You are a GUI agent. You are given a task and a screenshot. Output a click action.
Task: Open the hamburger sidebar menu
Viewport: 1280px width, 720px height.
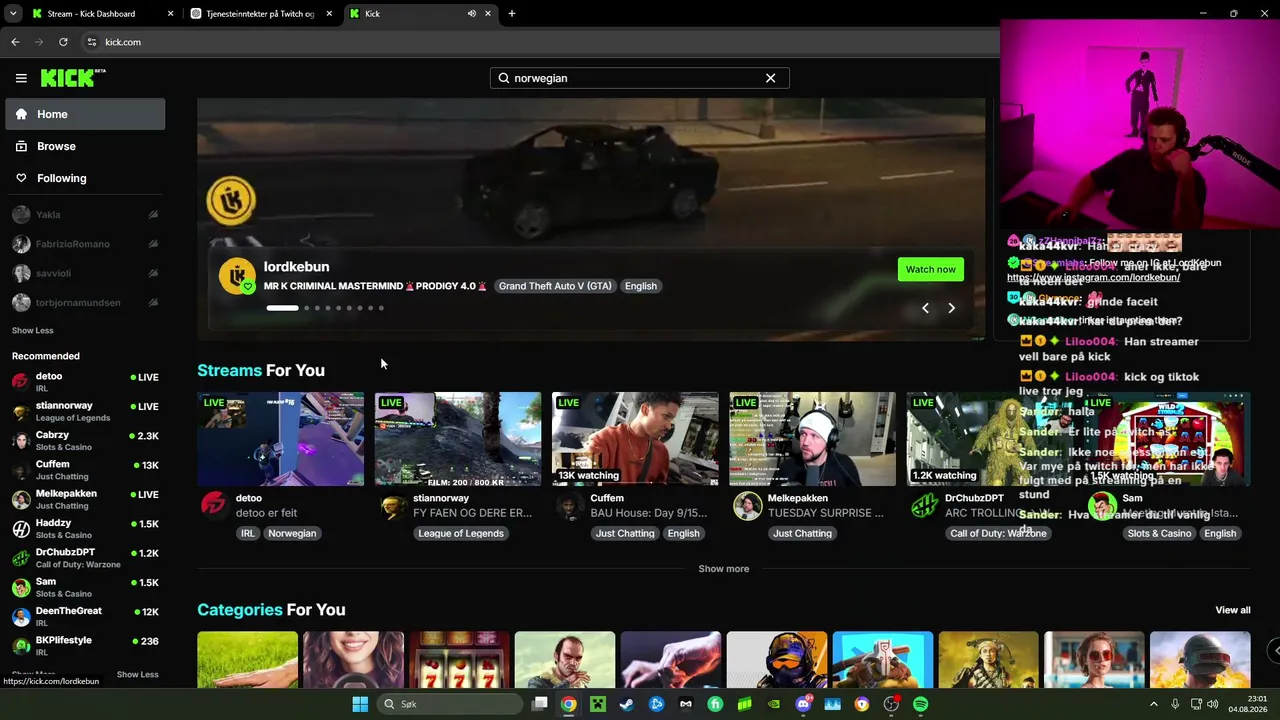(x=21, y=78)
